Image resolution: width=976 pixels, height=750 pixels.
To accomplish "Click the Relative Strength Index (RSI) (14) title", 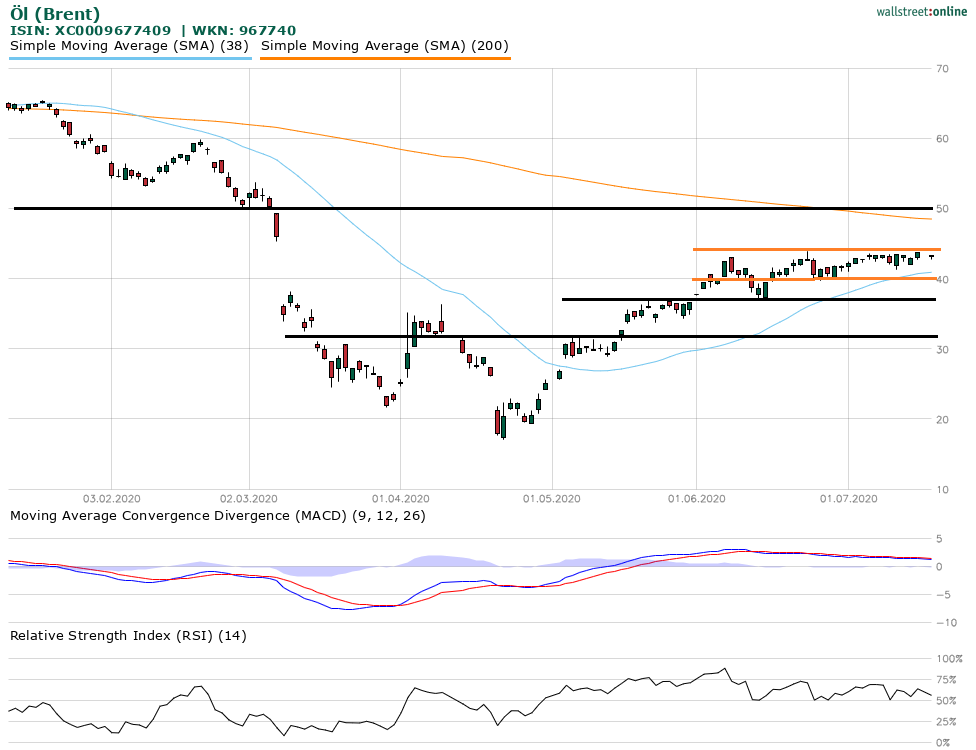I will [128, 635].
